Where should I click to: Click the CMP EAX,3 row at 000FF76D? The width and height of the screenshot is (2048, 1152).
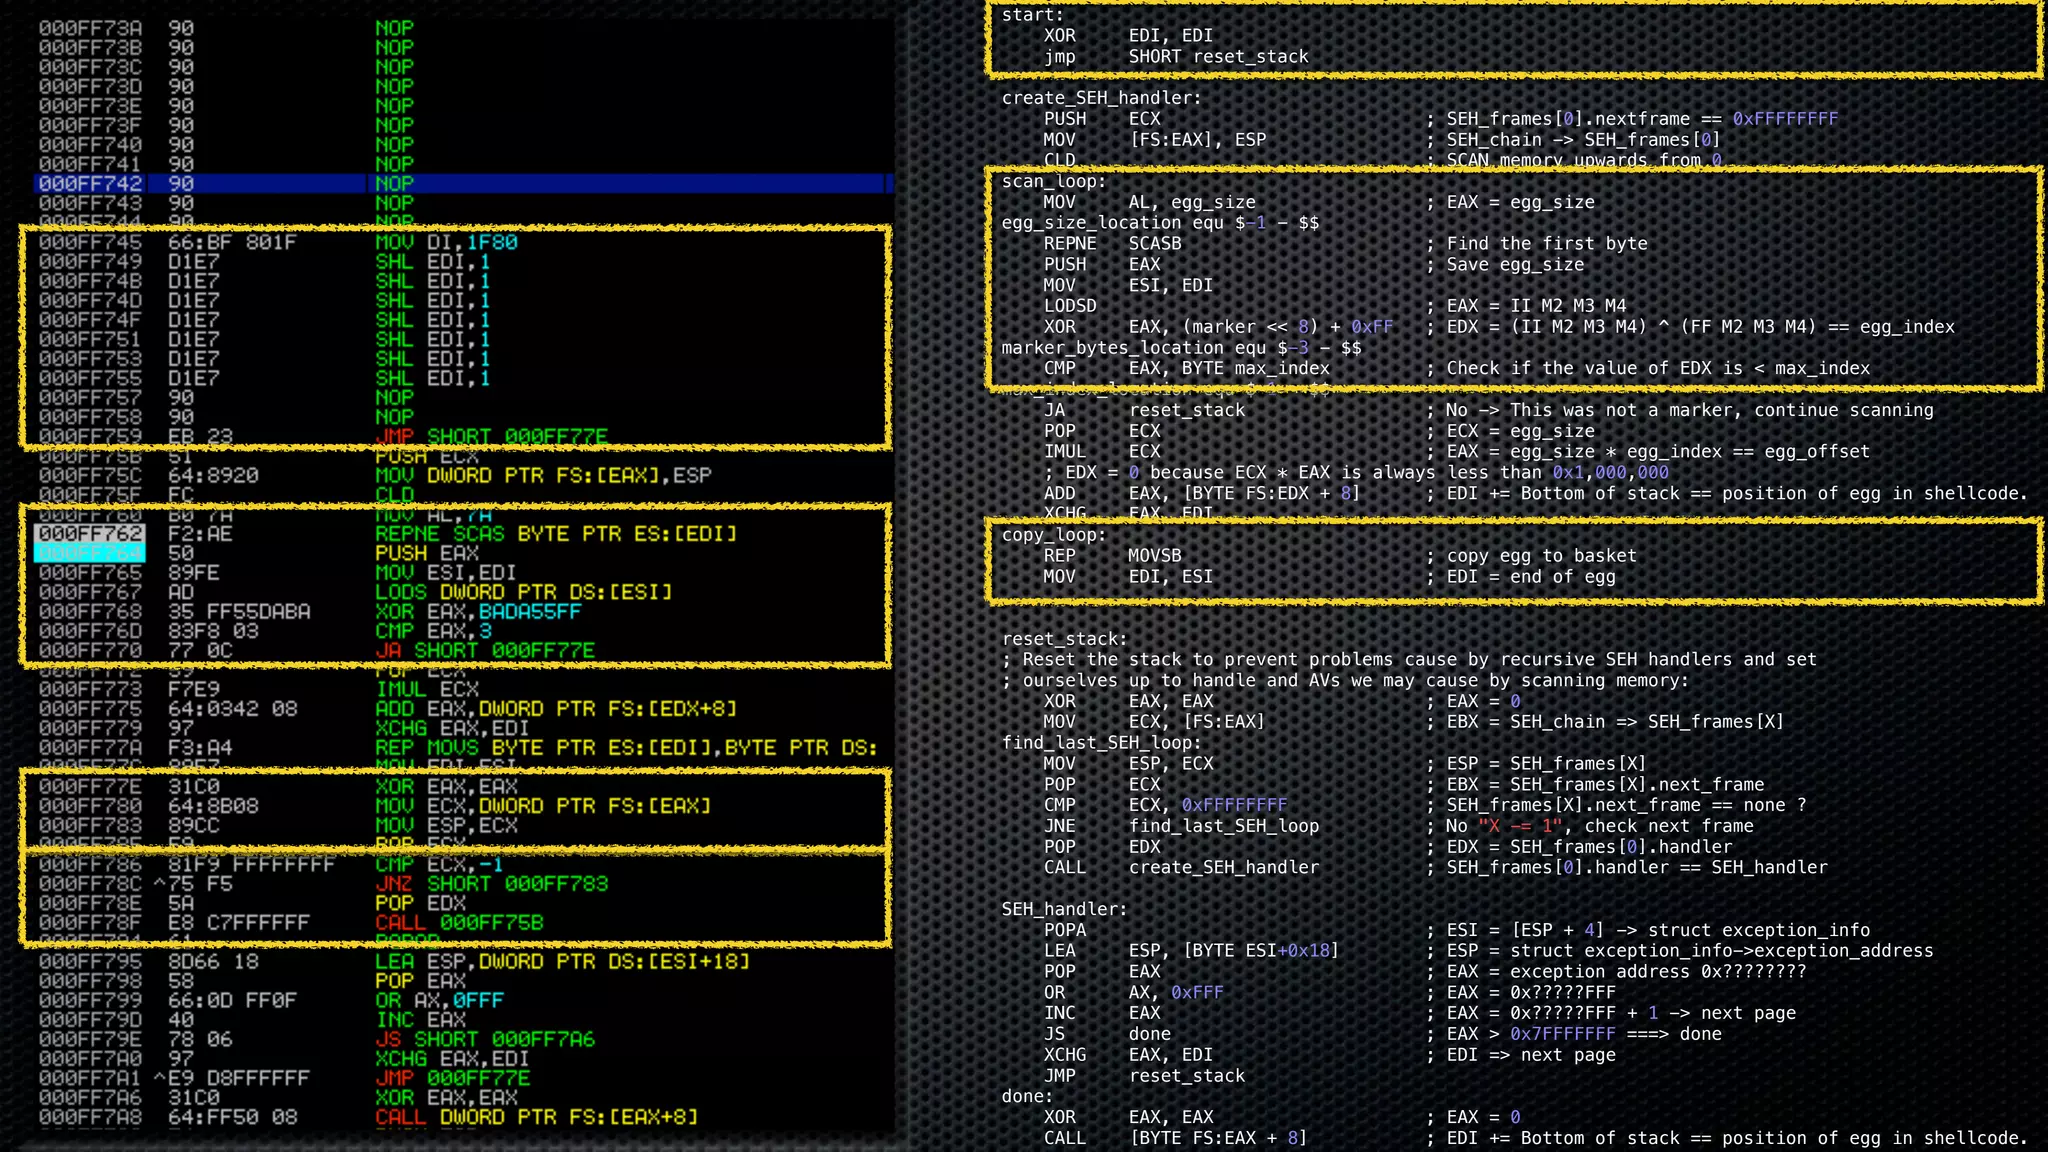265,631
